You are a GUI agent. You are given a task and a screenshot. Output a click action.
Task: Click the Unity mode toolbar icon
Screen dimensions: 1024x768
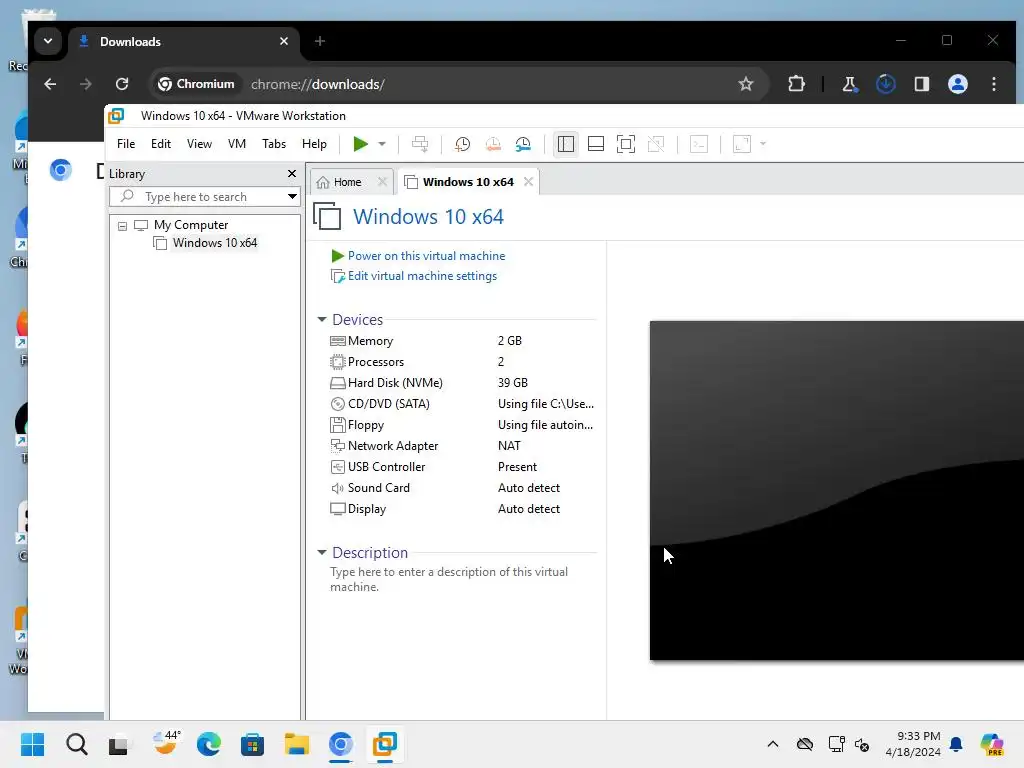tap(656, 144)
